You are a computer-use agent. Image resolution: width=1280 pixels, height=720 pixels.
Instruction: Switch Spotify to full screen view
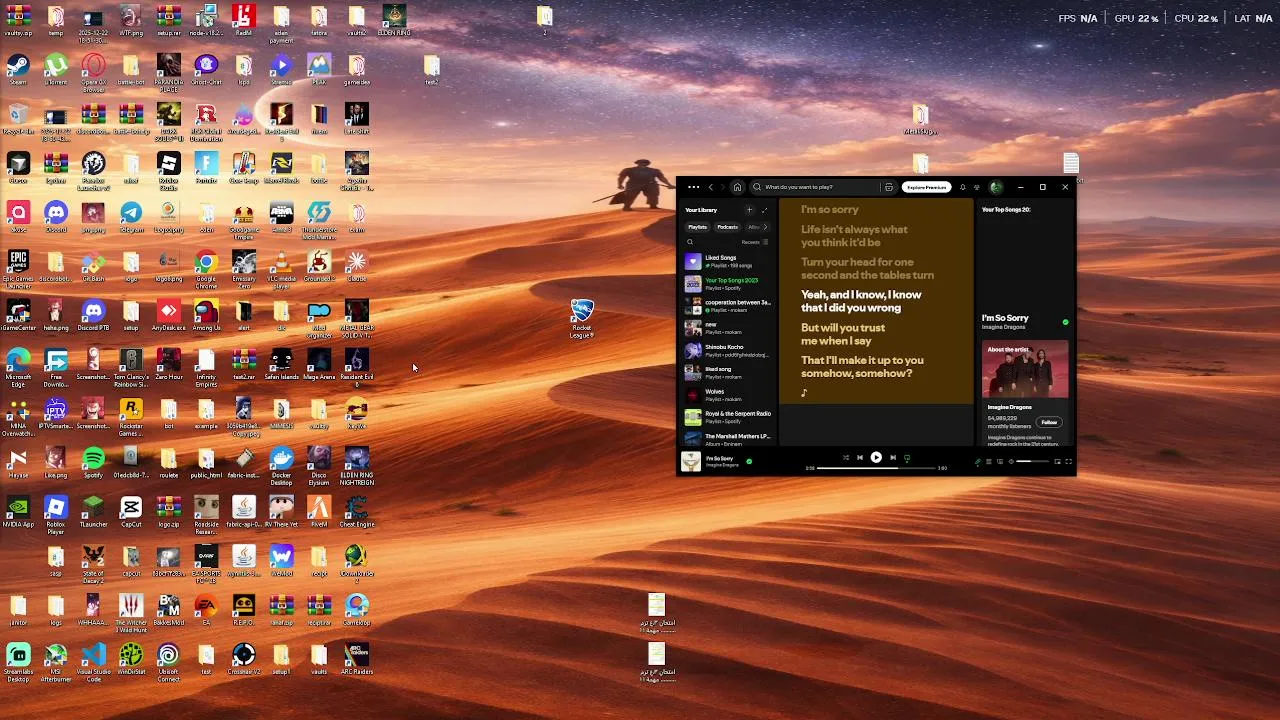[1068, 461]
